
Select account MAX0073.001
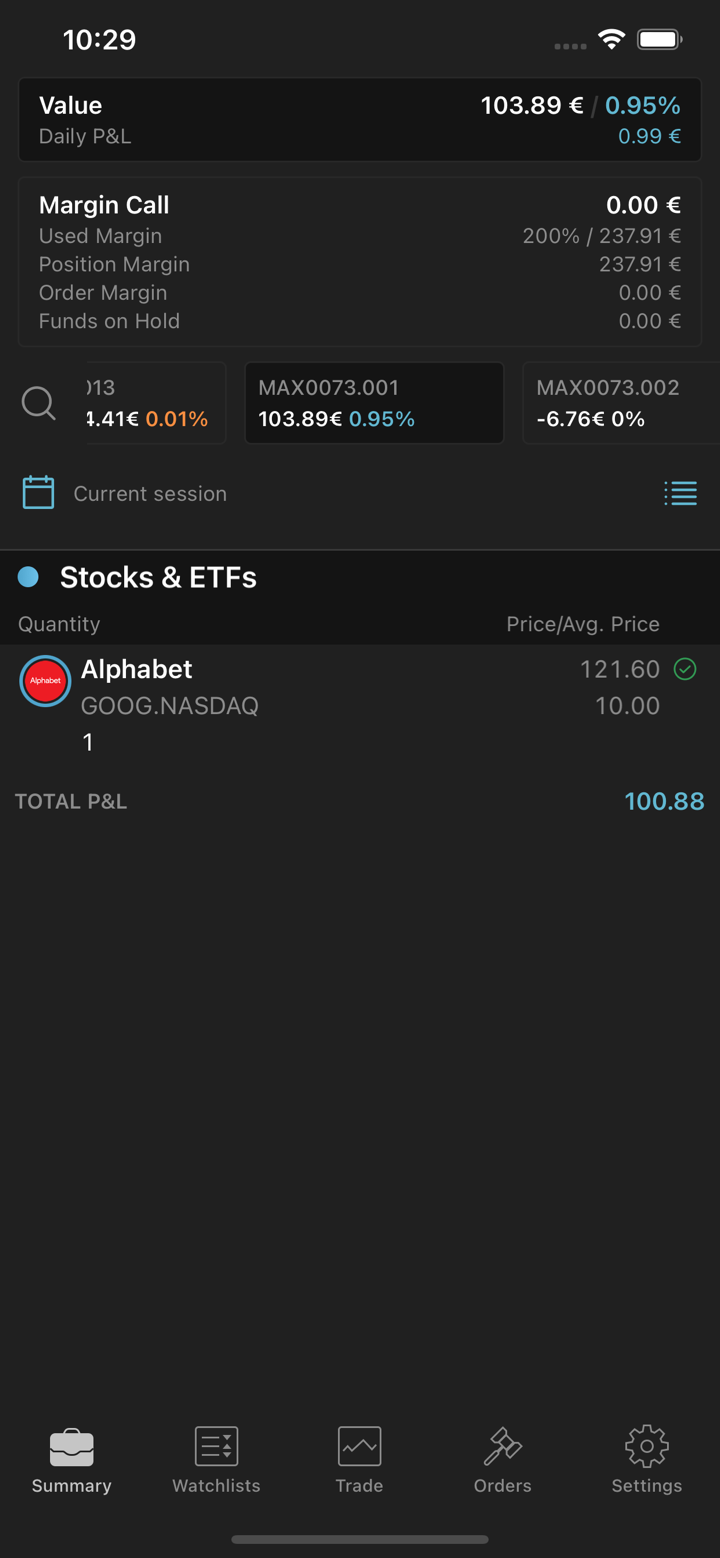373,403
